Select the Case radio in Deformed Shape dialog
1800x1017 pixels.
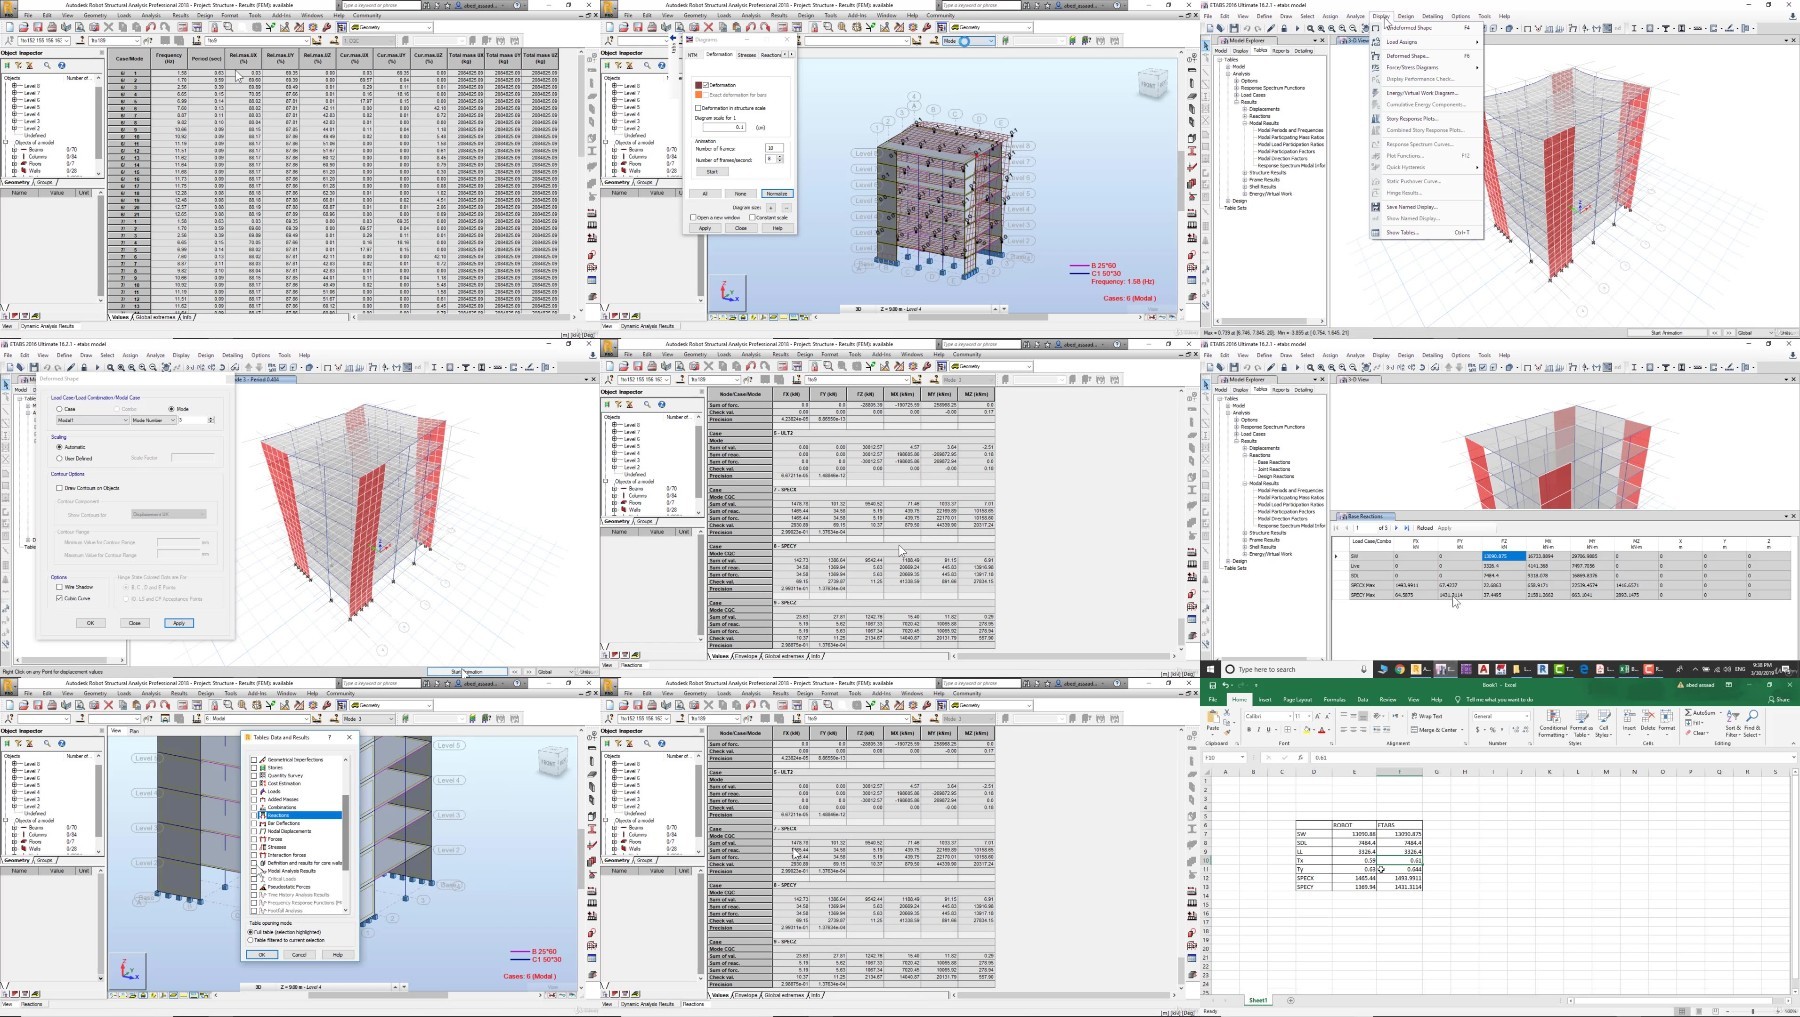[x=59, y=409]
